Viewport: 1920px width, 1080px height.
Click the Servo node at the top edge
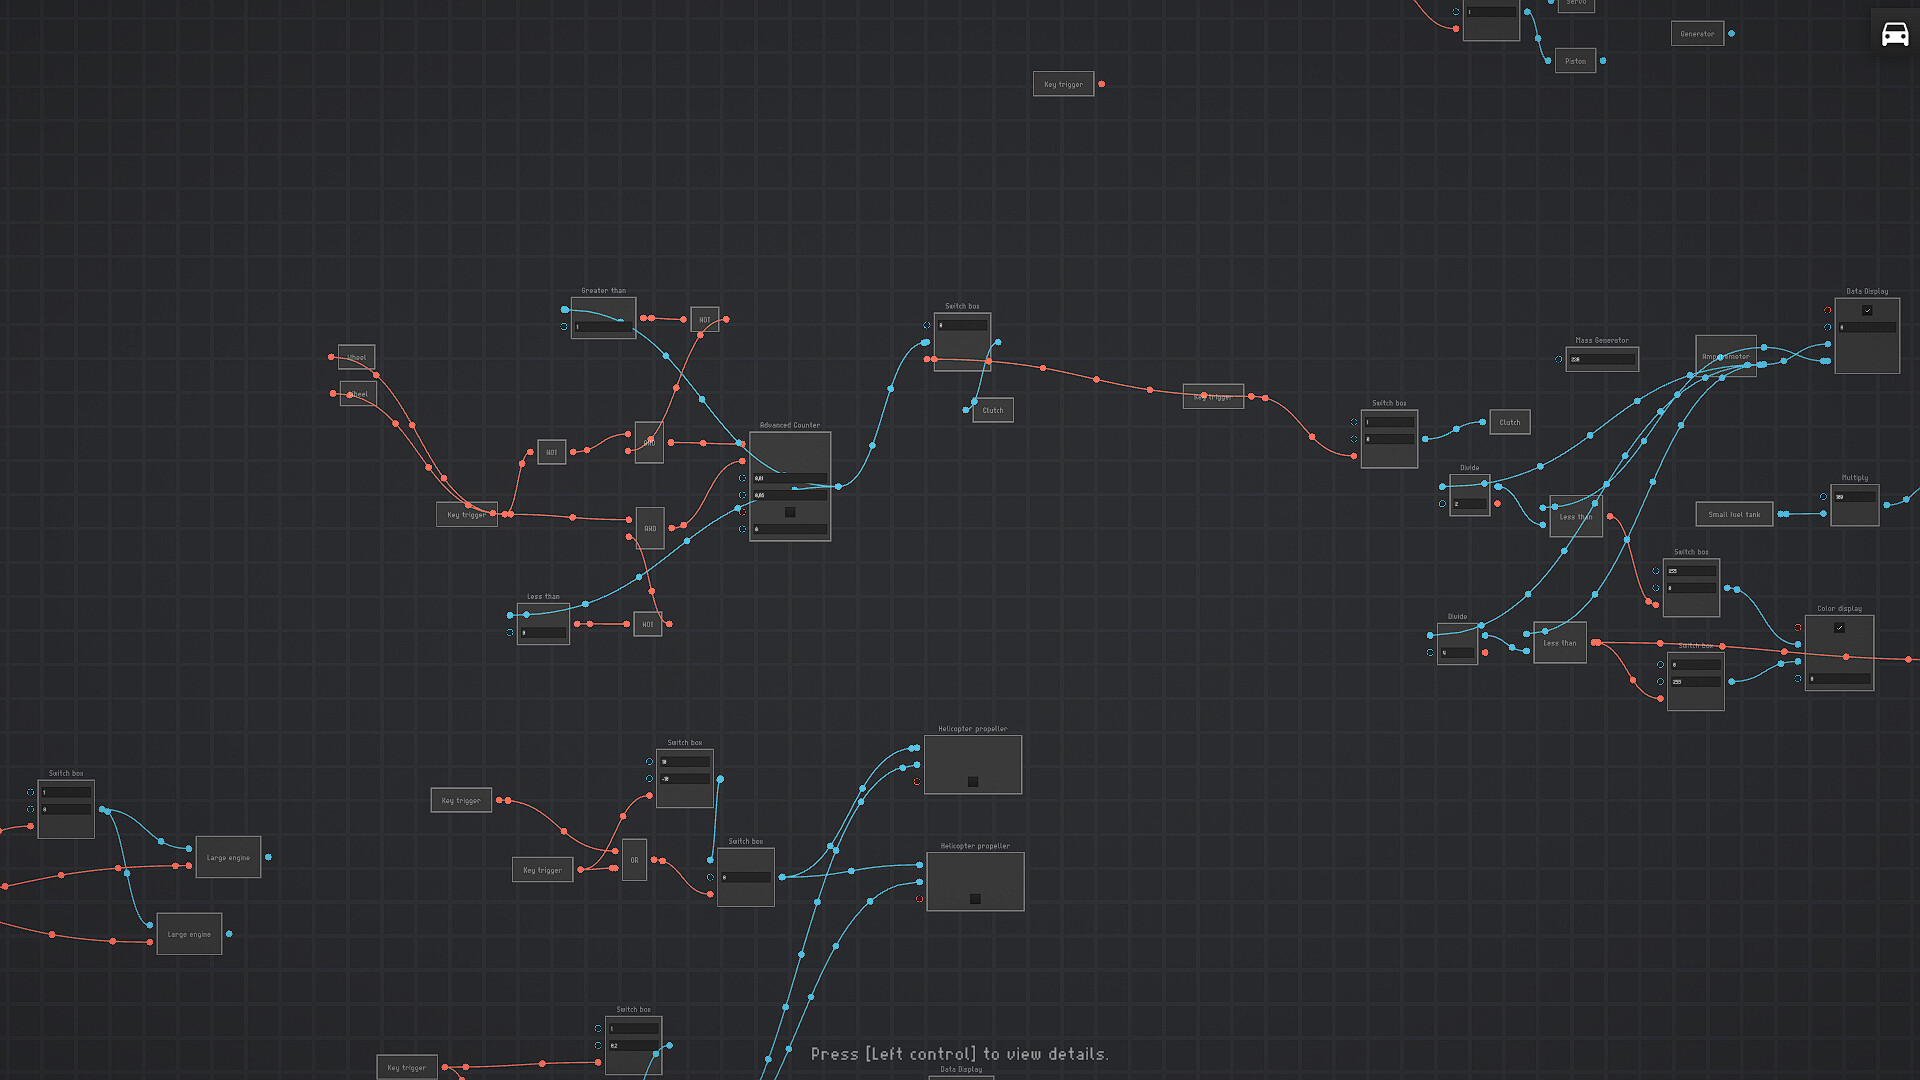(x=1576, y=4)
